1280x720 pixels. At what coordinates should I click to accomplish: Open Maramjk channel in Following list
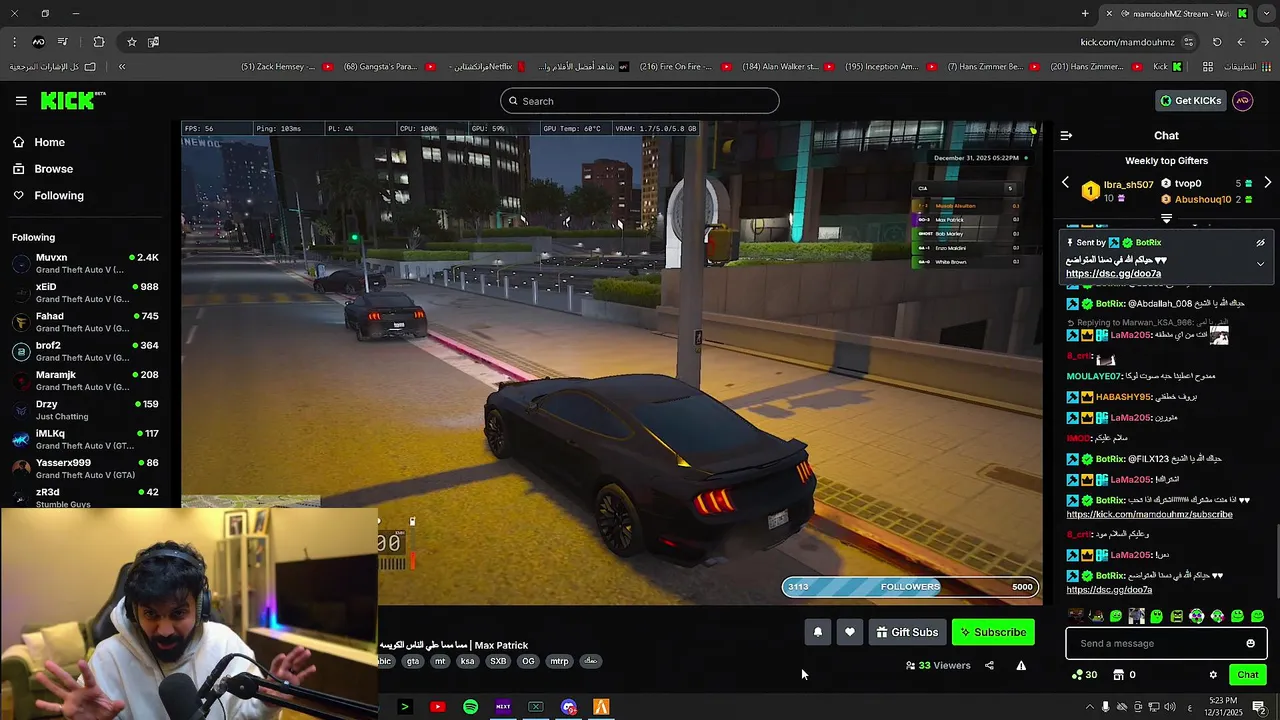(x=85, y=381)
